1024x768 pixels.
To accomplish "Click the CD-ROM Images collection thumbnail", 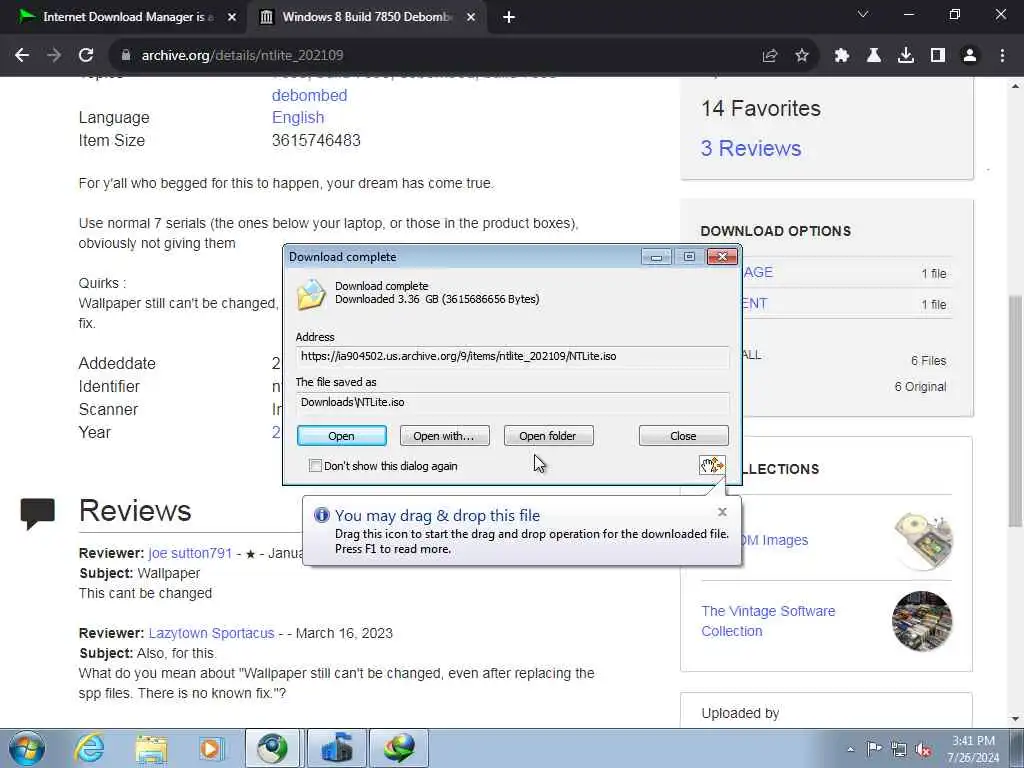I will (922, 541).
